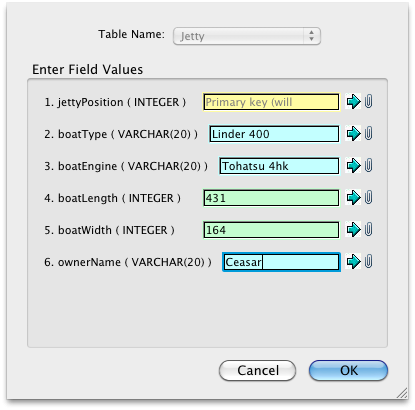Focus the yellow jettyPosition primary key field
The height and width of the screenshot is (410, 415).
(271, 102)
